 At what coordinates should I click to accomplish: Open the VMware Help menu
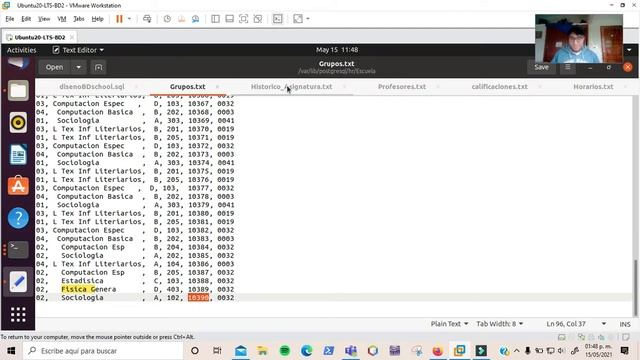pos(97,19)
